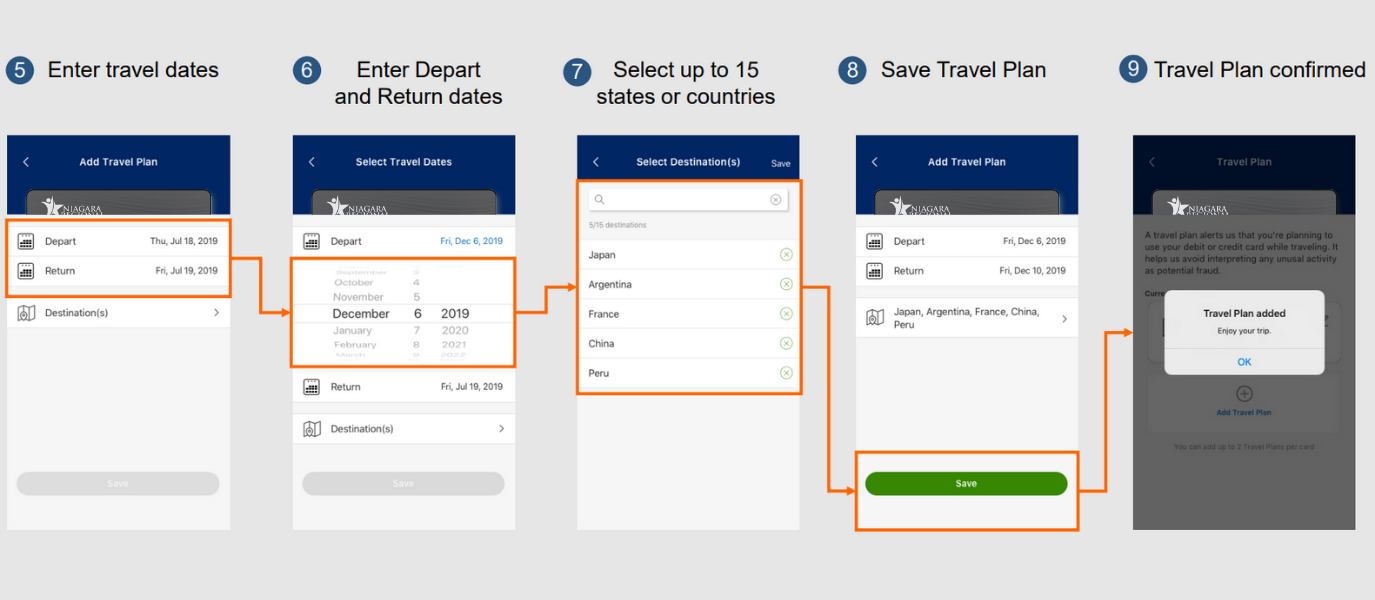Remove Japan from selected destinations
Screen dimensions: 1375x600
coord(786,255)
